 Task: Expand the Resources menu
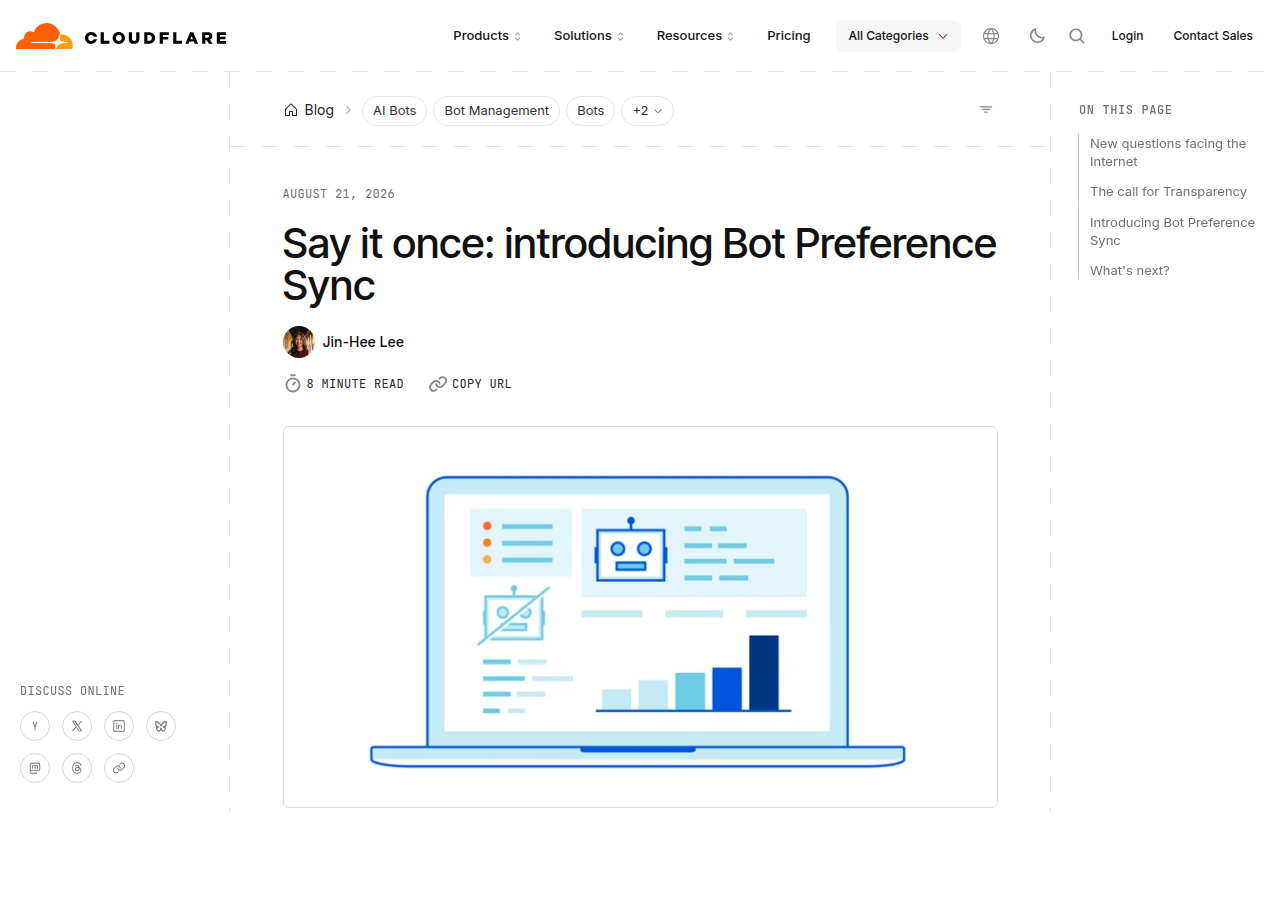coord(695,36)
